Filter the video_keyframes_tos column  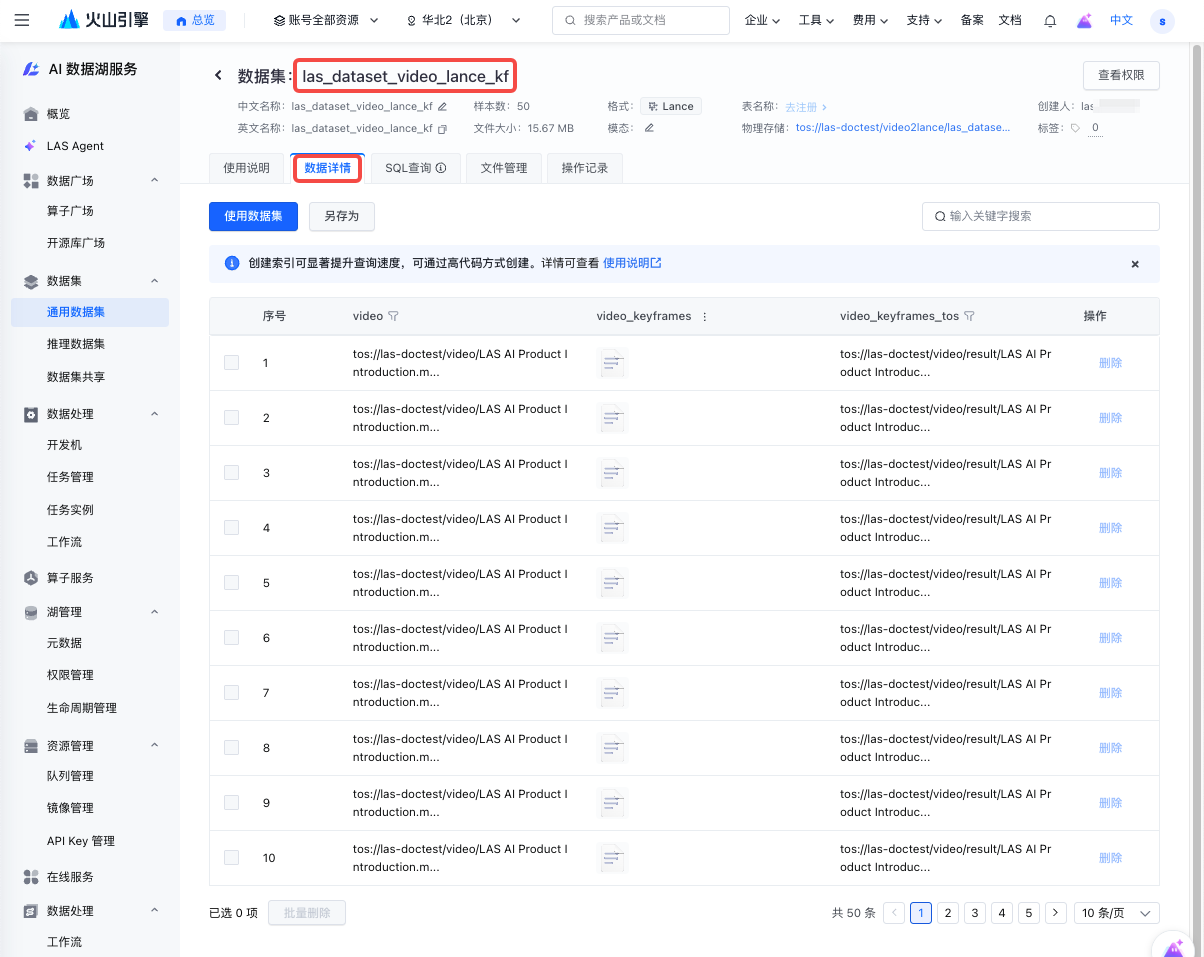click(969, 316)
